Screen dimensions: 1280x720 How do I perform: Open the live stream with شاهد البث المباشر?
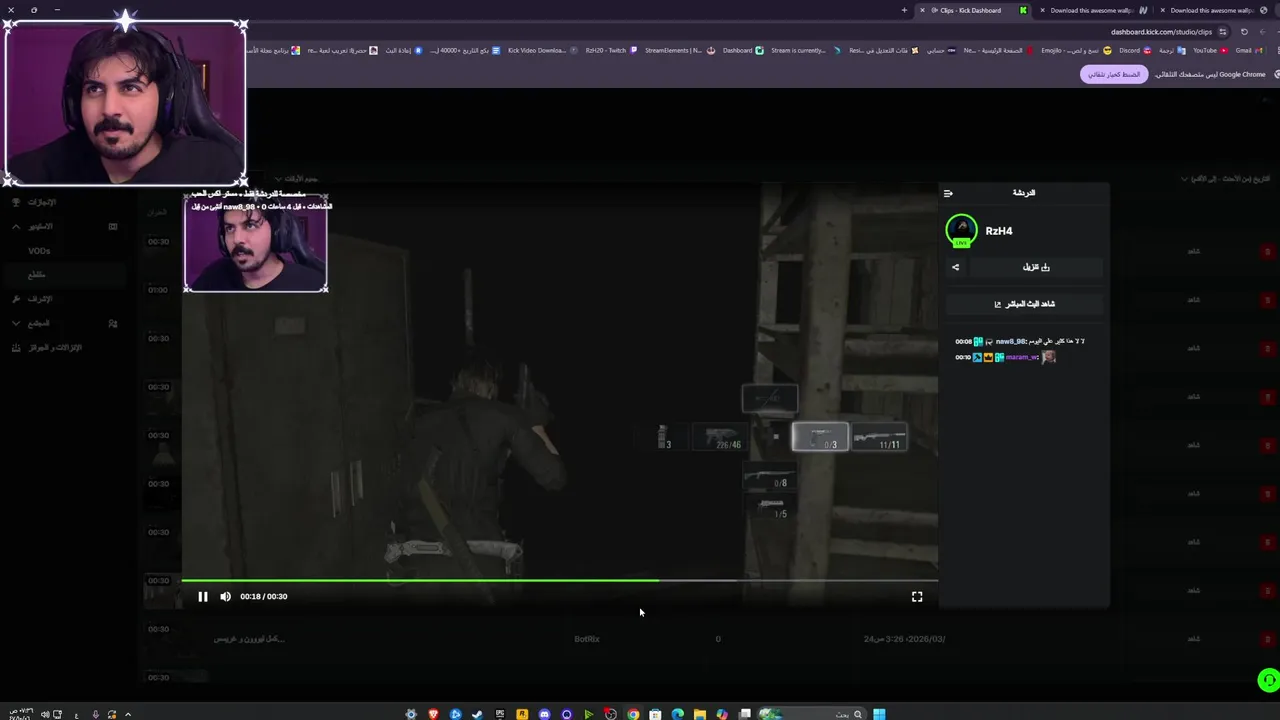[1025, 303]
